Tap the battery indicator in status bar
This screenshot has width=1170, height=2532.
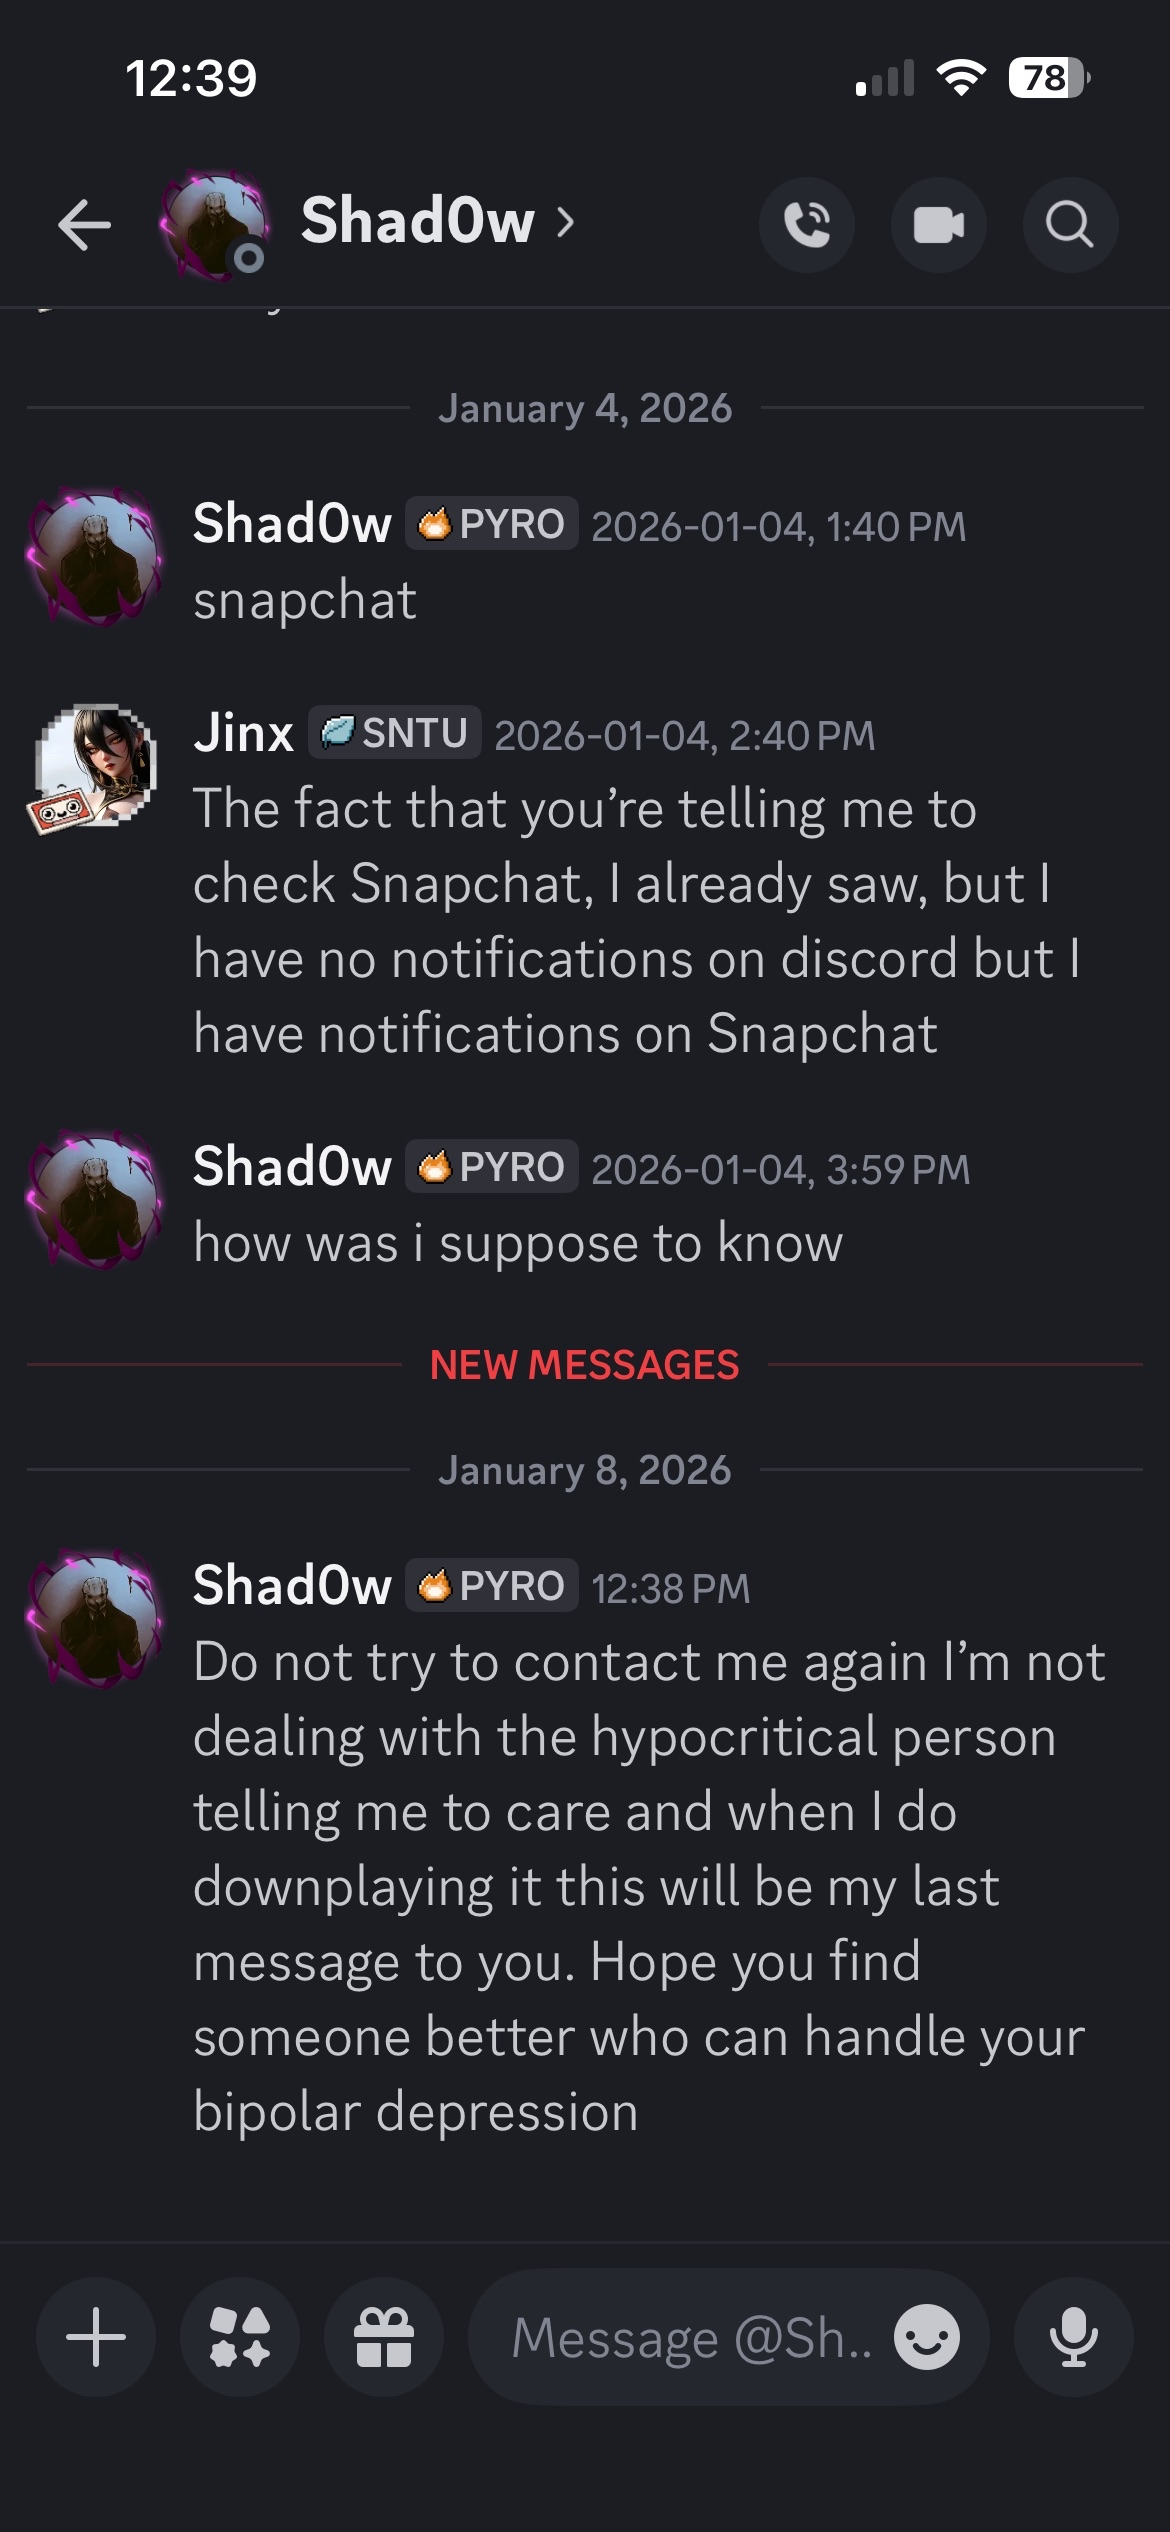[x=1048, y=78]
